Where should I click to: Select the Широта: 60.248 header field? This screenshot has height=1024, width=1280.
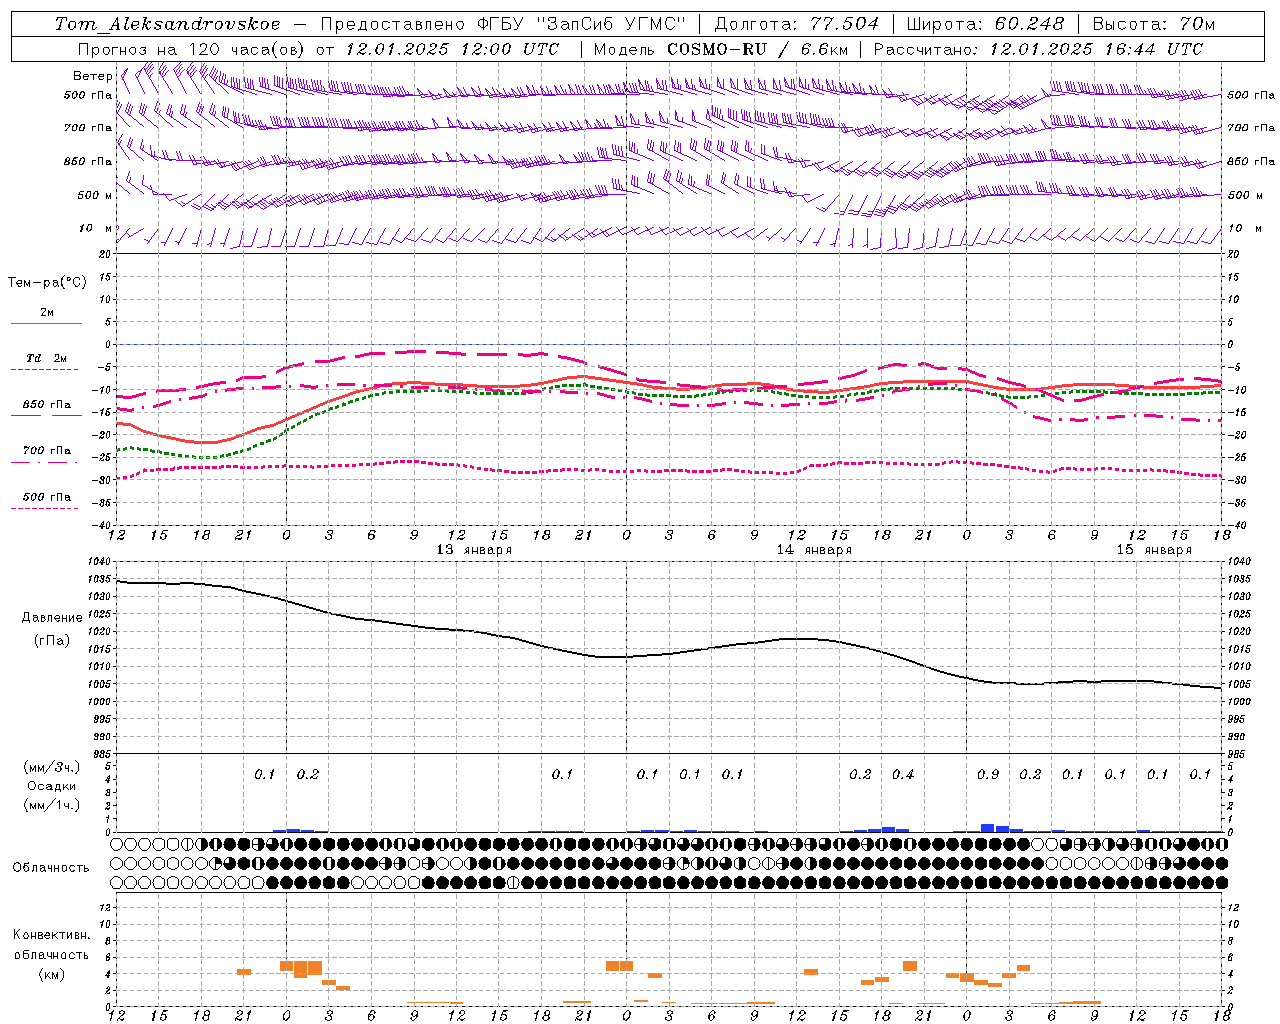[x=985, y=24]
